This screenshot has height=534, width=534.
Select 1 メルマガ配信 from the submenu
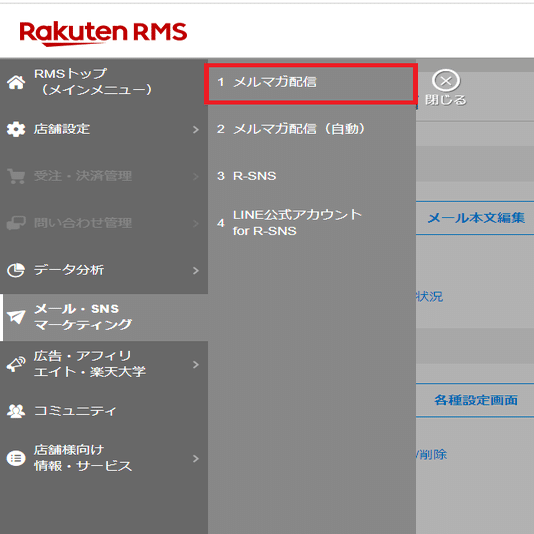click(311, 82)
